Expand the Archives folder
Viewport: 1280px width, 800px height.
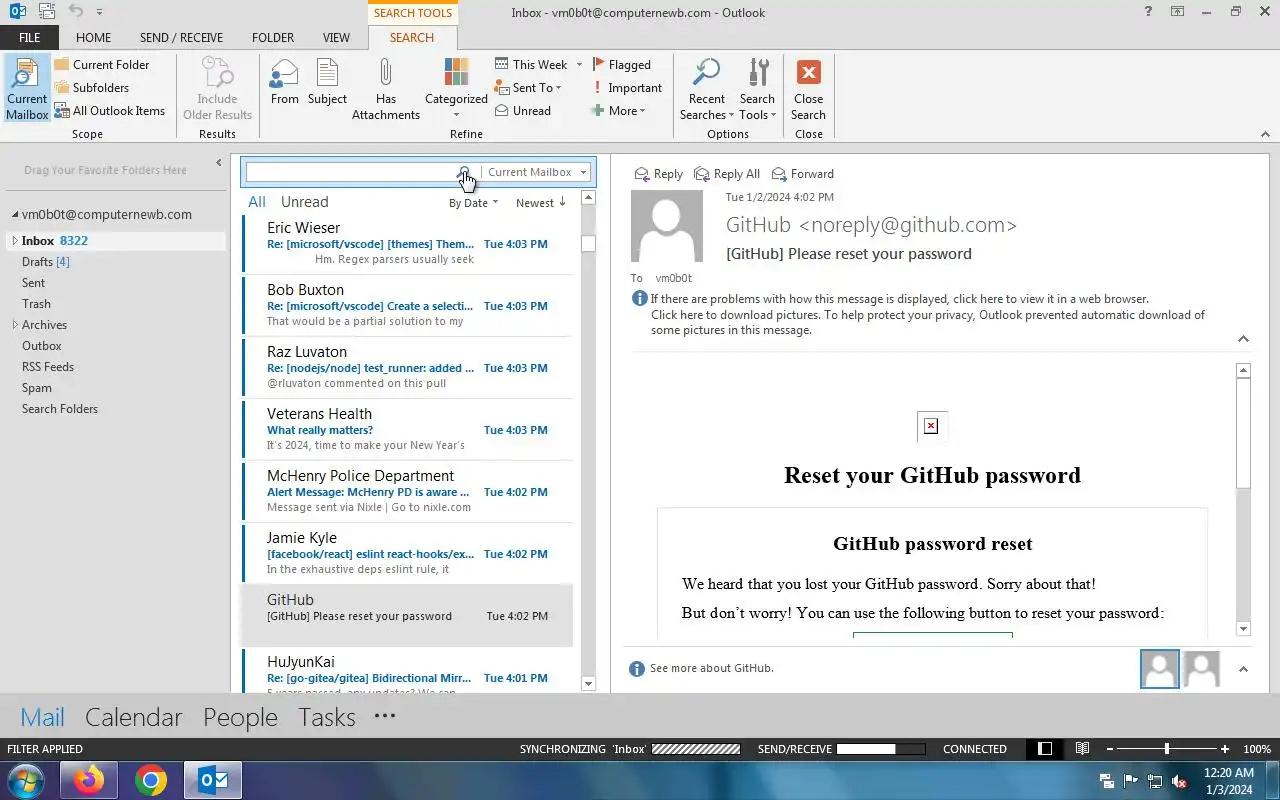point(15,325)
